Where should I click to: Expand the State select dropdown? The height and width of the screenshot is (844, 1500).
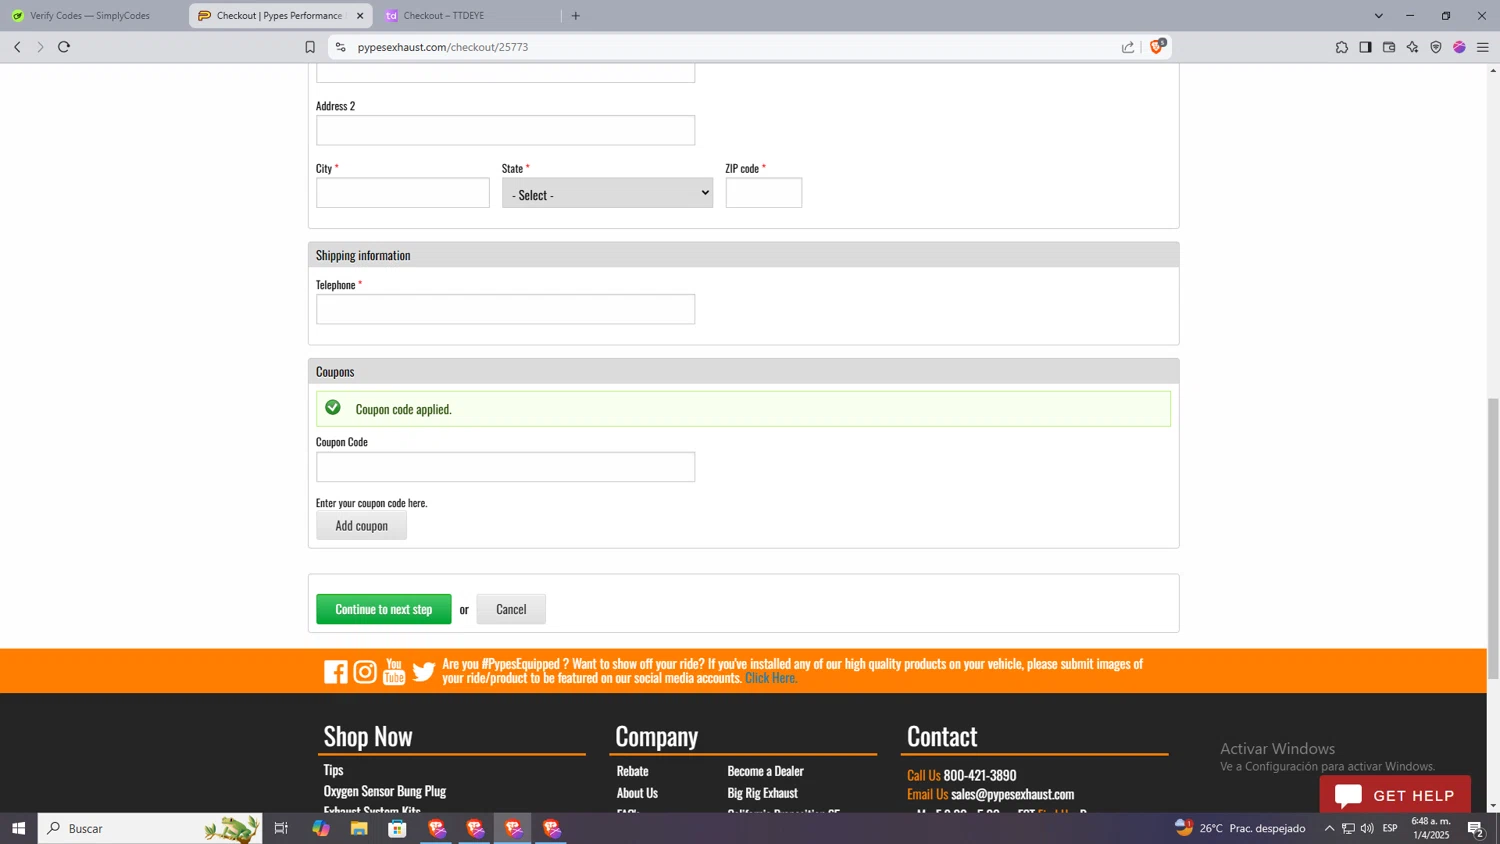[x=607, y=193]
